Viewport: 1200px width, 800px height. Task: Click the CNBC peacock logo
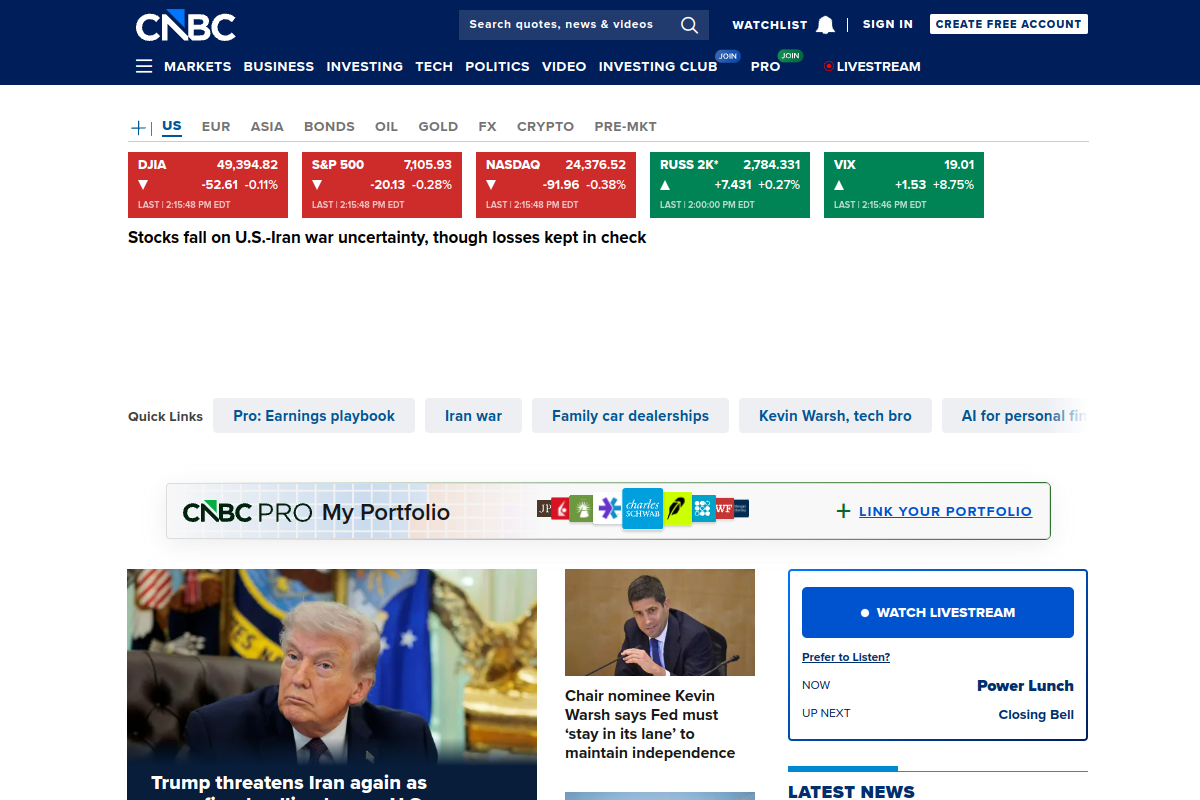pyautogui.click(x=186, y=25)
